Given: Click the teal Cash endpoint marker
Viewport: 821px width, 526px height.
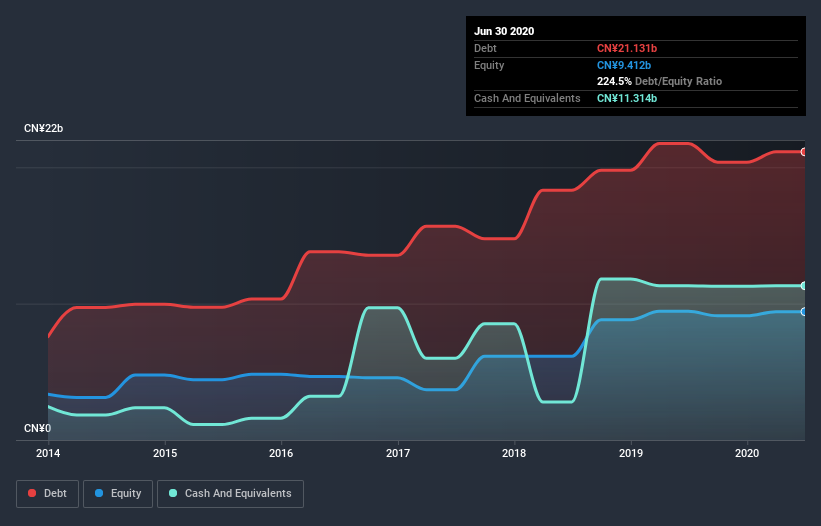Looking at the screenshot, I should tap(804, 286).
